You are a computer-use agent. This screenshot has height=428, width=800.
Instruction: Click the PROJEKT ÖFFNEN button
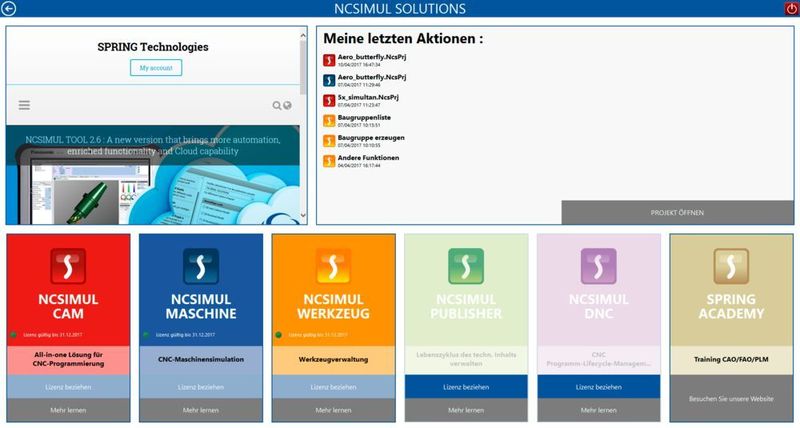coord(678,212)
